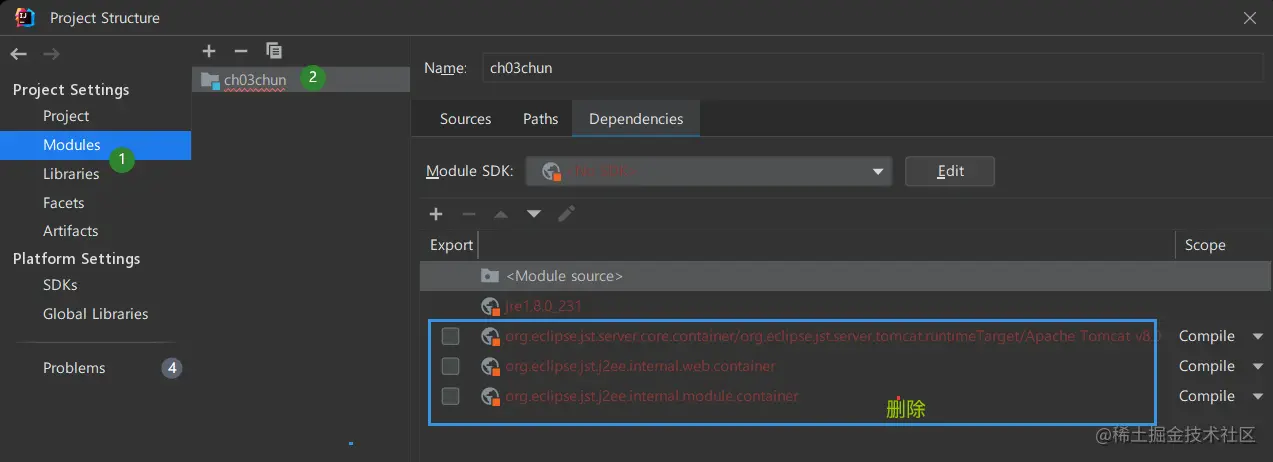Image resolution: width=1273 pixels, height=462 pixels.
Task: Toggle export for j2ee internal.web.container
Action: point(451,366)
